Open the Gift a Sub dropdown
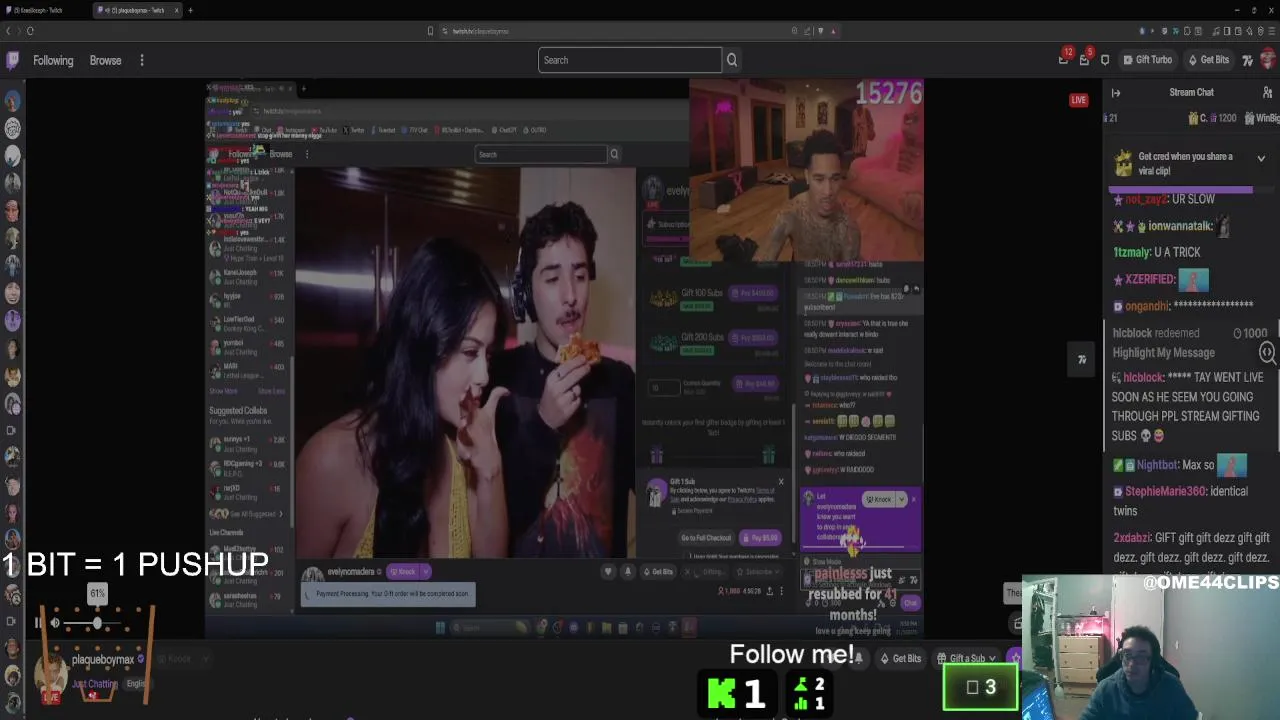This screenshot has height=720, width=1280. (967, 658)
